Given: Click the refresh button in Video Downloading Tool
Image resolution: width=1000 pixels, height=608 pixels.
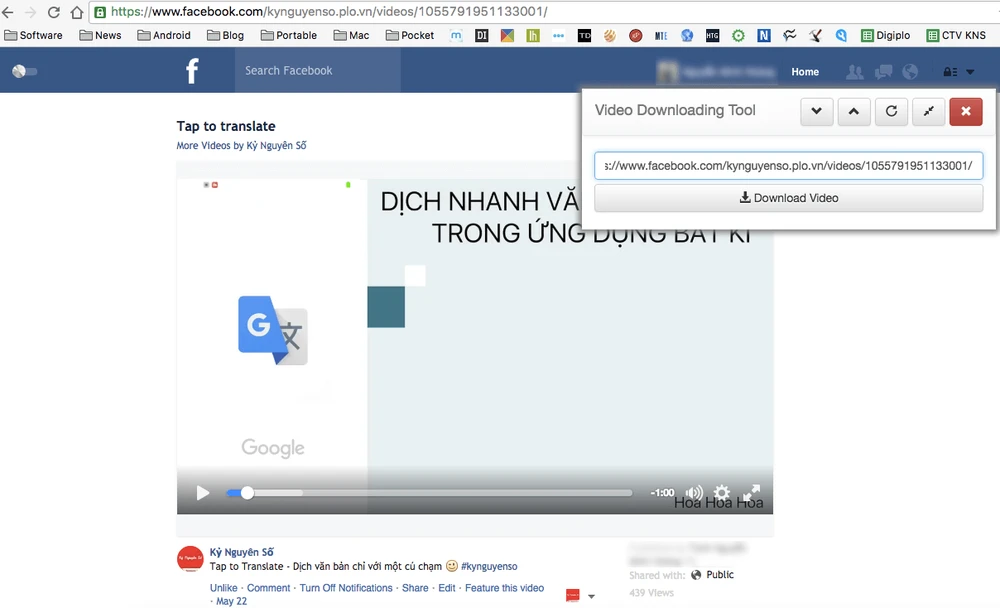Looking at the screenshot, I should (891, 111).
